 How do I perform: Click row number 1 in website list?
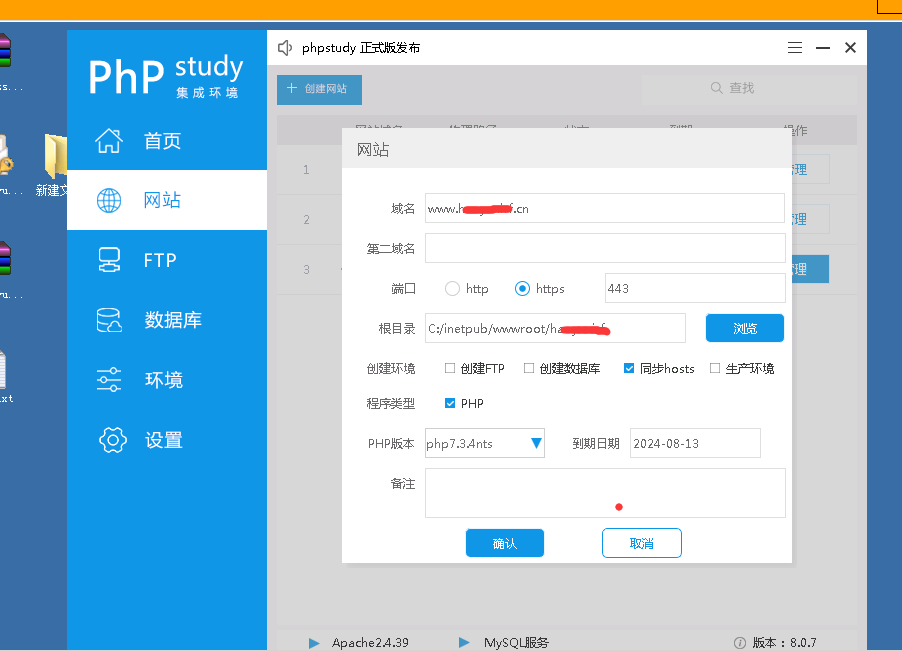click(306, 170)
